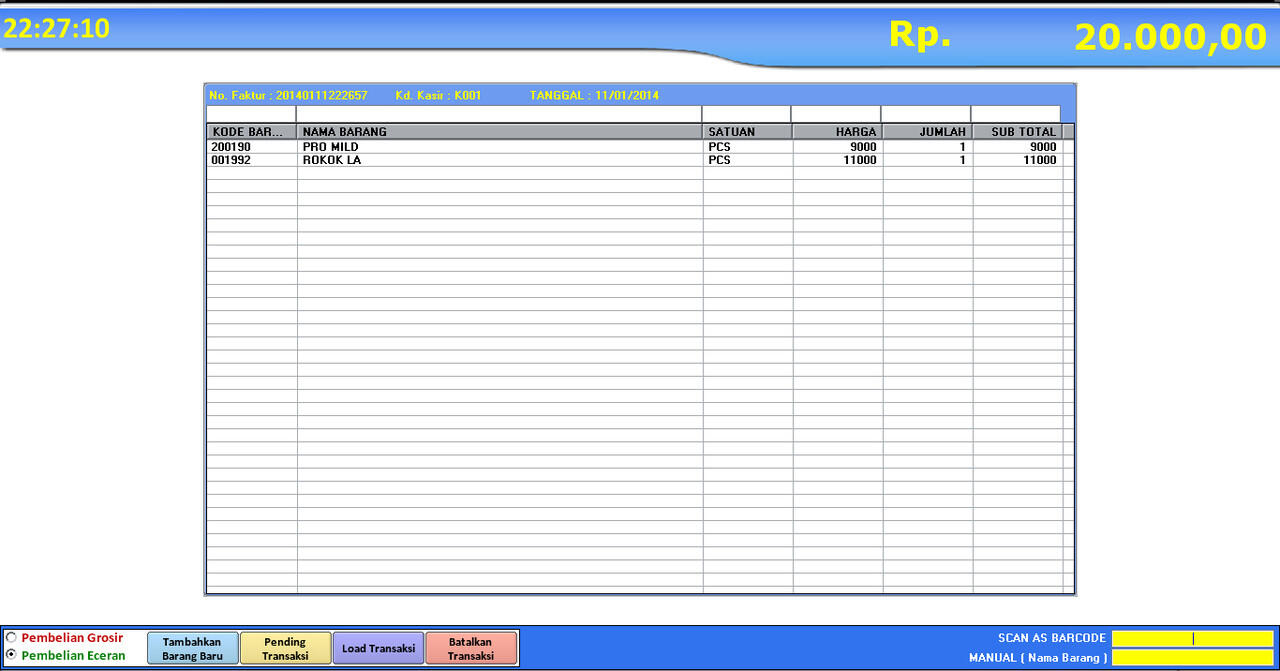Click the empty entry box above SUB TOTAL column
This screenshot has height=671, width=1280.
tap(1016, 114)
